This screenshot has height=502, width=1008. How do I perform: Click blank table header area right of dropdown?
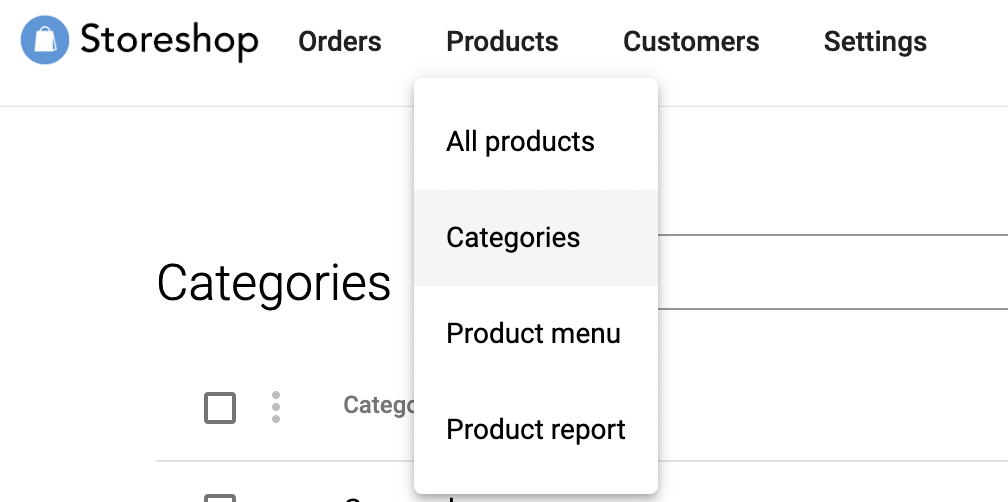(830, 407)
